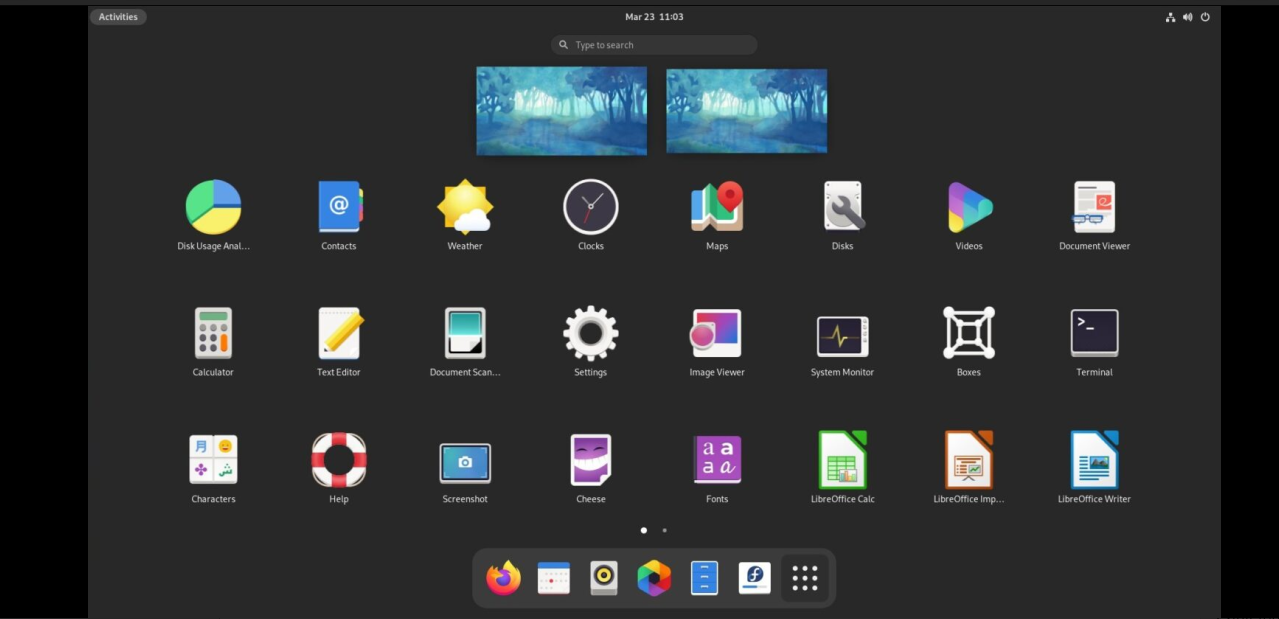Launch Software app from the dock
This screenshot has width=1279, height=619.
pyautogui.click(x=755, y=578)
